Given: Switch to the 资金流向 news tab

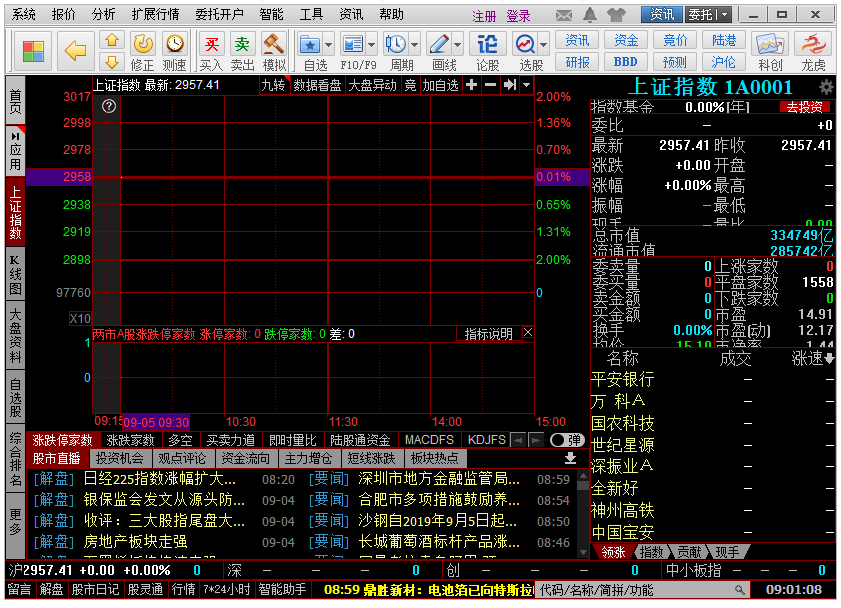Looking at the screenshot, I should tap(245, 458).
